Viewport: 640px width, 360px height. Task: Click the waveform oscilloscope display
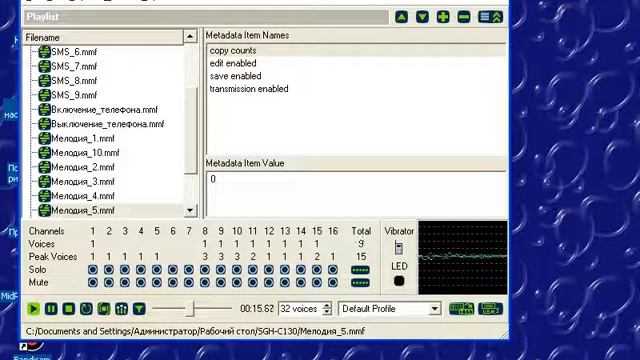pos(463,258)
